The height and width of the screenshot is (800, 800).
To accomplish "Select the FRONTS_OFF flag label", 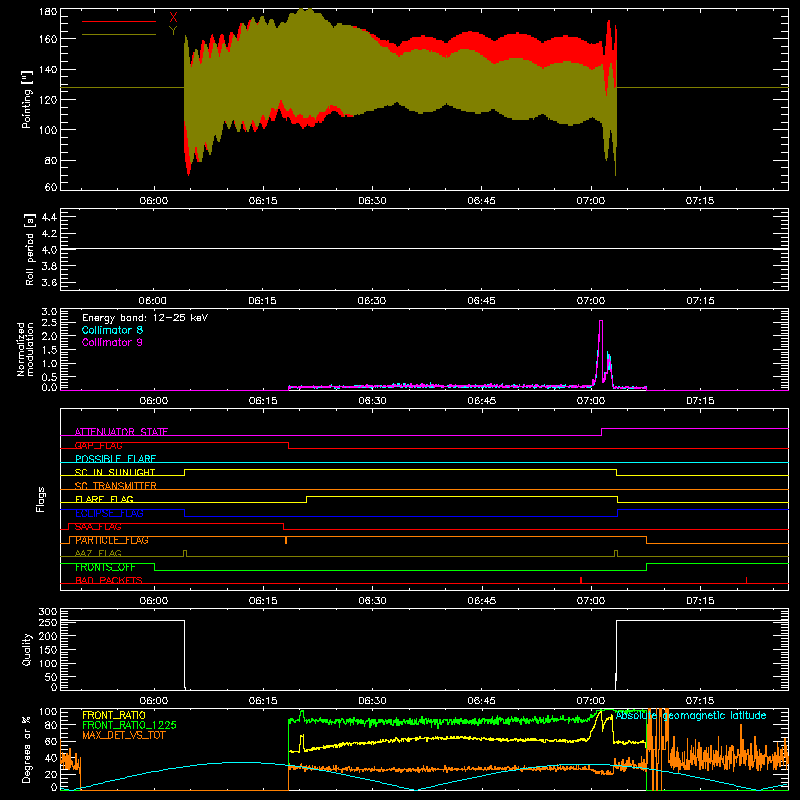I will (105, 567).
